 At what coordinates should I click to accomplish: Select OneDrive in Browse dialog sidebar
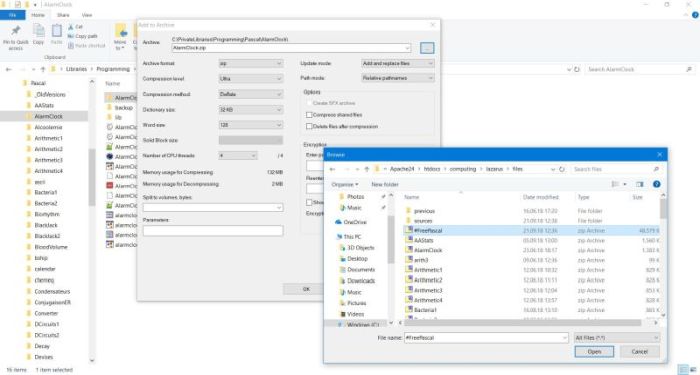[x=350, y=222]
